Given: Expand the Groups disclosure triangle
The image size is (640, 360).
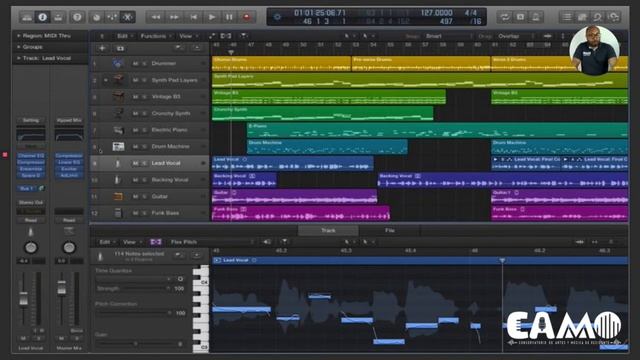Looking at the screenshot, I should tap(18, 47).
